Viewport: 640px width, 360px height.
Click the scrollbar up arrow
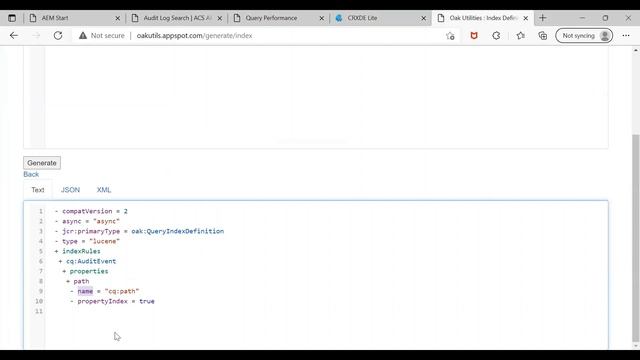(x=636, y=50)
